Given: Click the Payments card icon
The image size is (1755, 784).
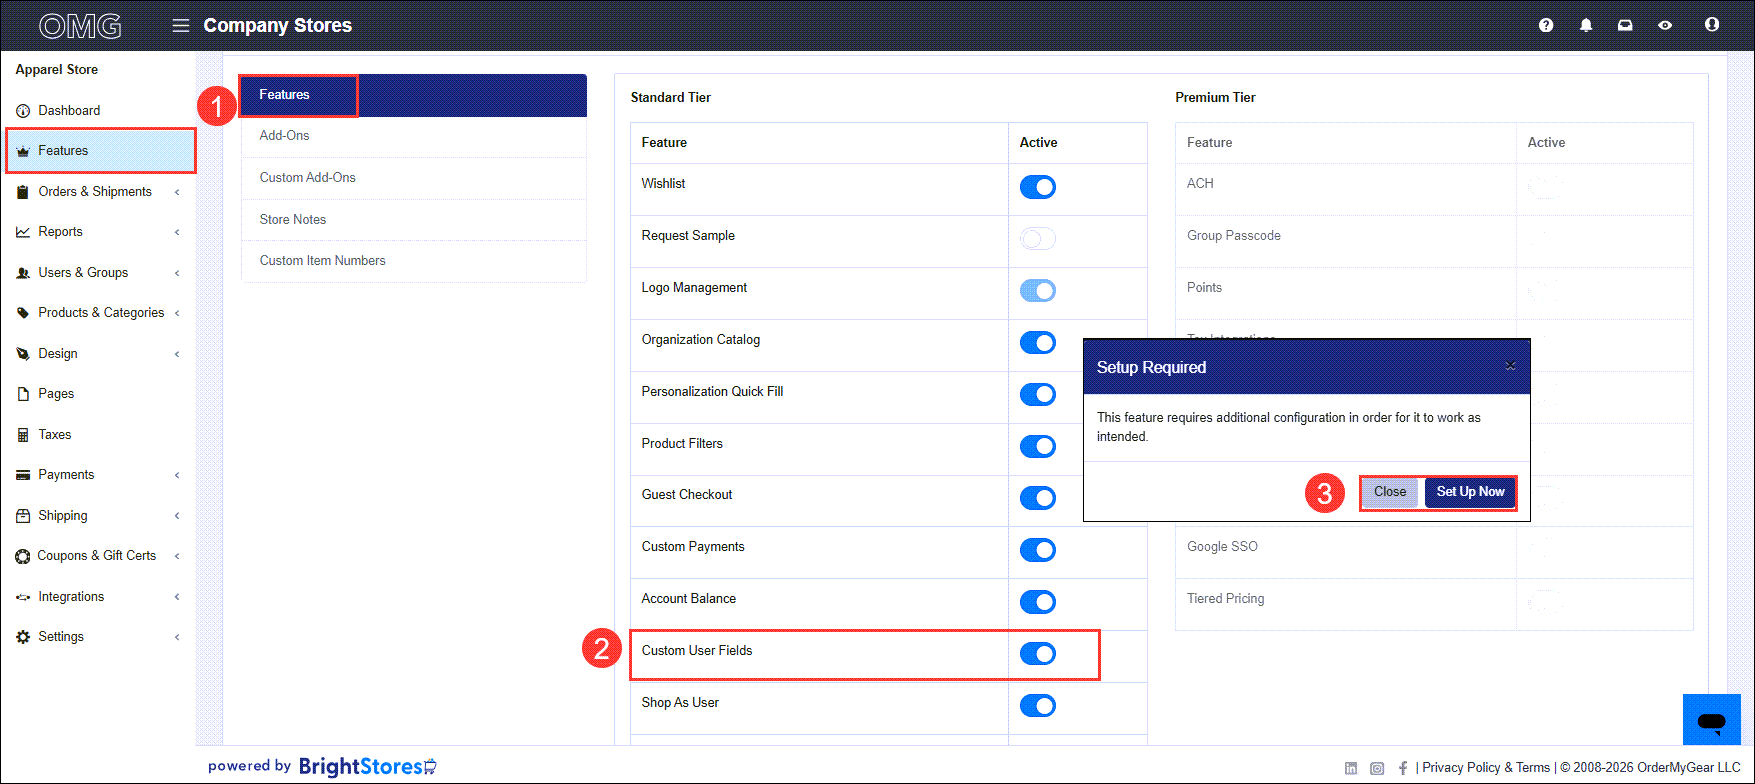Looking at the screenshot, I should (x=23, y=475).
